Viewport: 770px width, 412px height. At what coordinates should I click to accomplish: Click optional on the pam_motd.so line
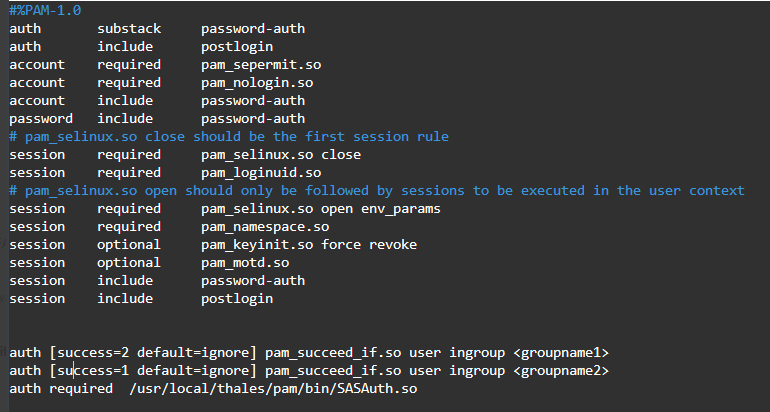click(x=128, y=262)
